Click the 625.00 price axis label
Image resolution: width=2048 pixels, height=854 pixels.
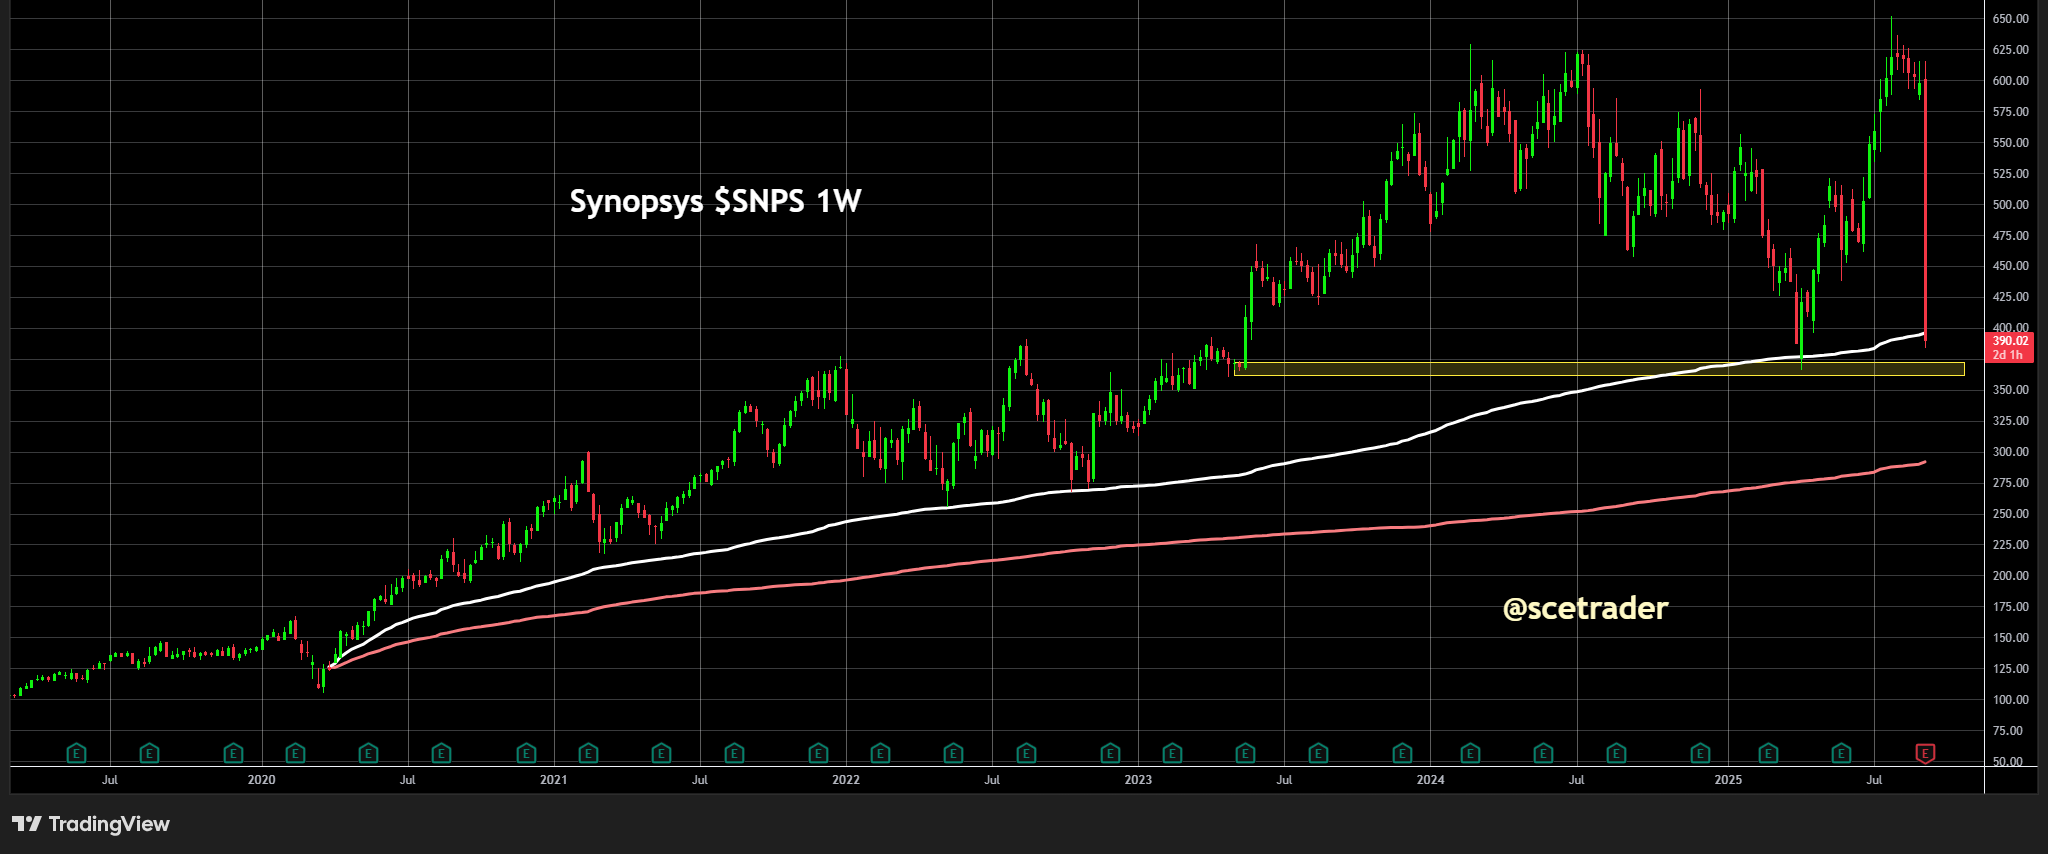(2010, 50)
